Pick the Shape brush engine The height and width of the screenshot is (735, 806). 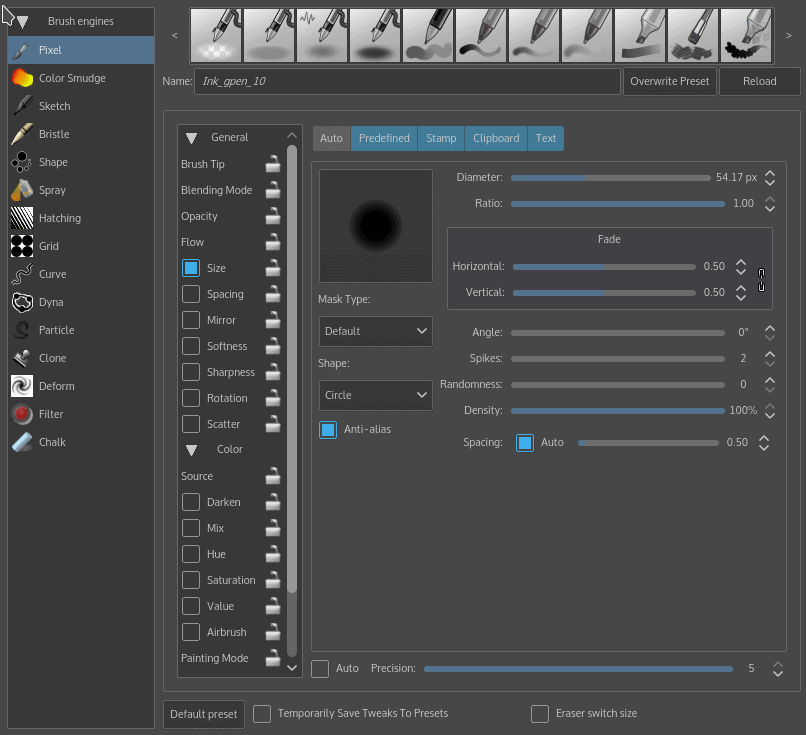click(x=81, y=162)
